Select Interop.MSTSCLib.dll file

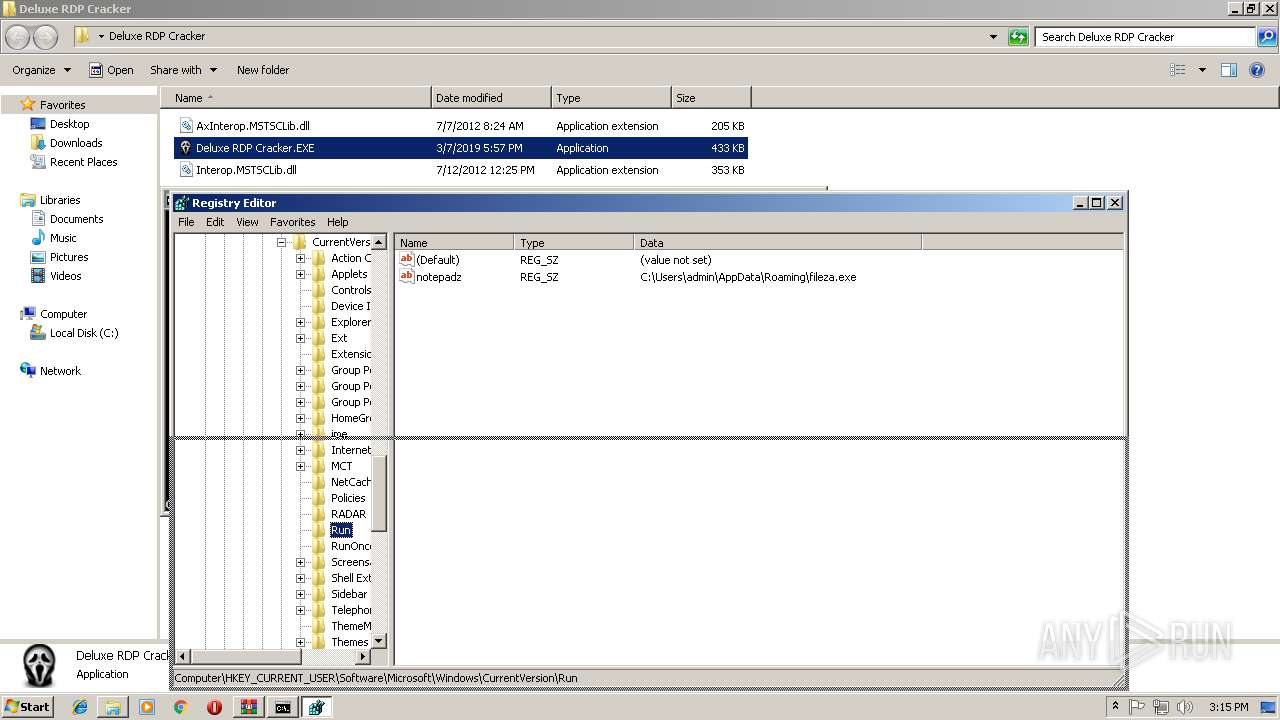(461, 170)
